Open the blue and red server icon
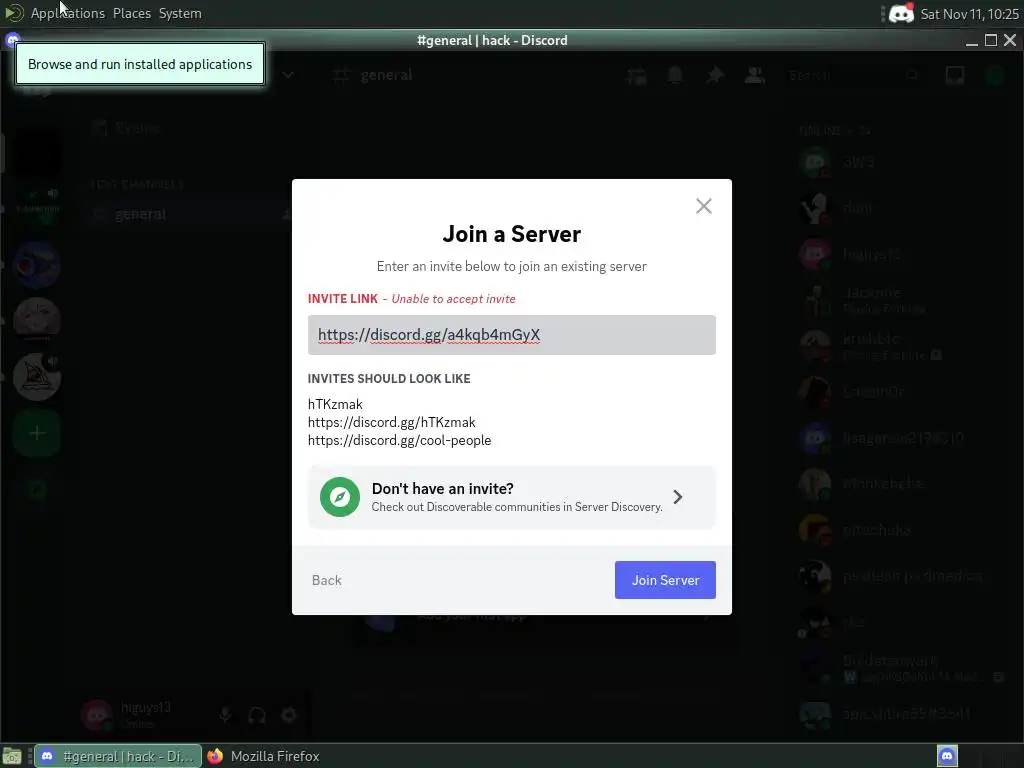The height and width of the screenshot is (768, 1024). (37, 265)
